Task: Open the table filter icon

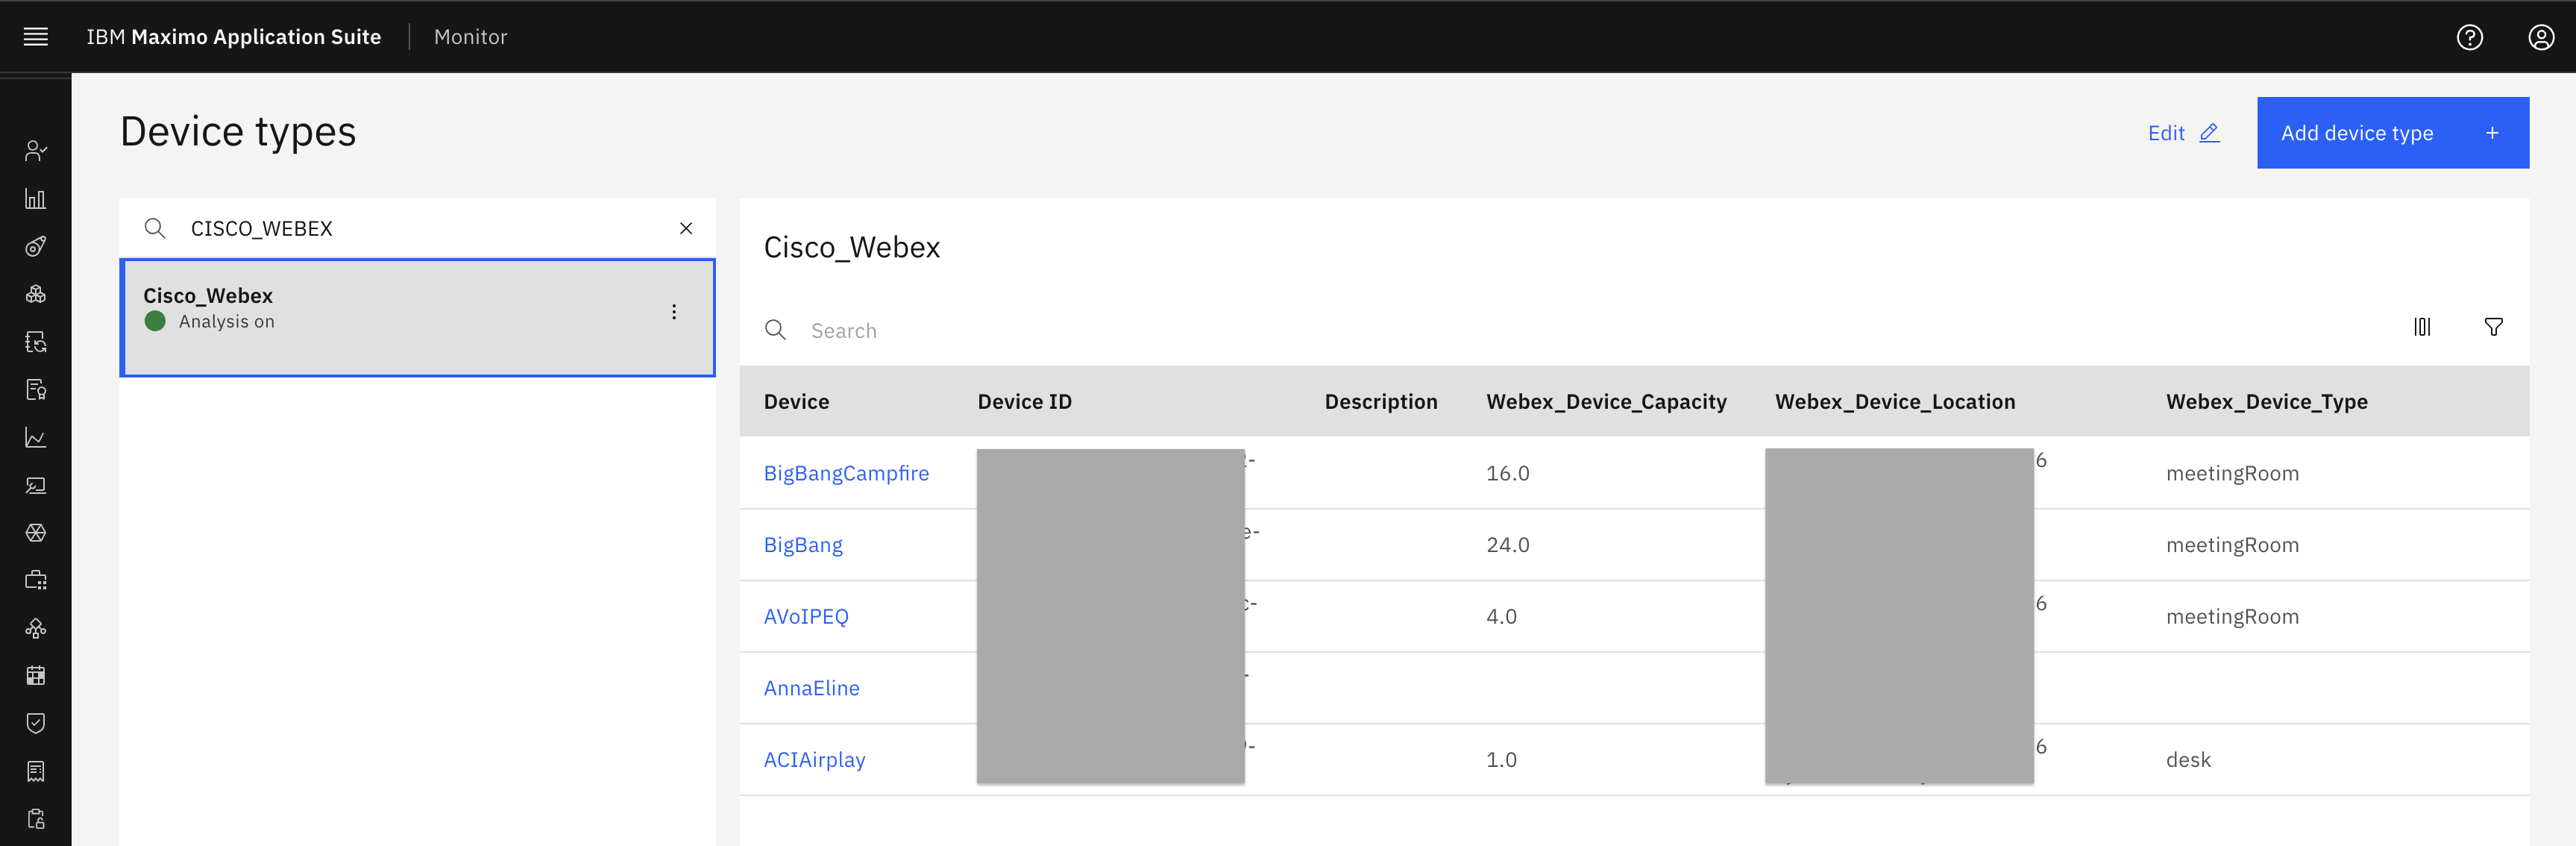Action: [x=2493, y=327]
